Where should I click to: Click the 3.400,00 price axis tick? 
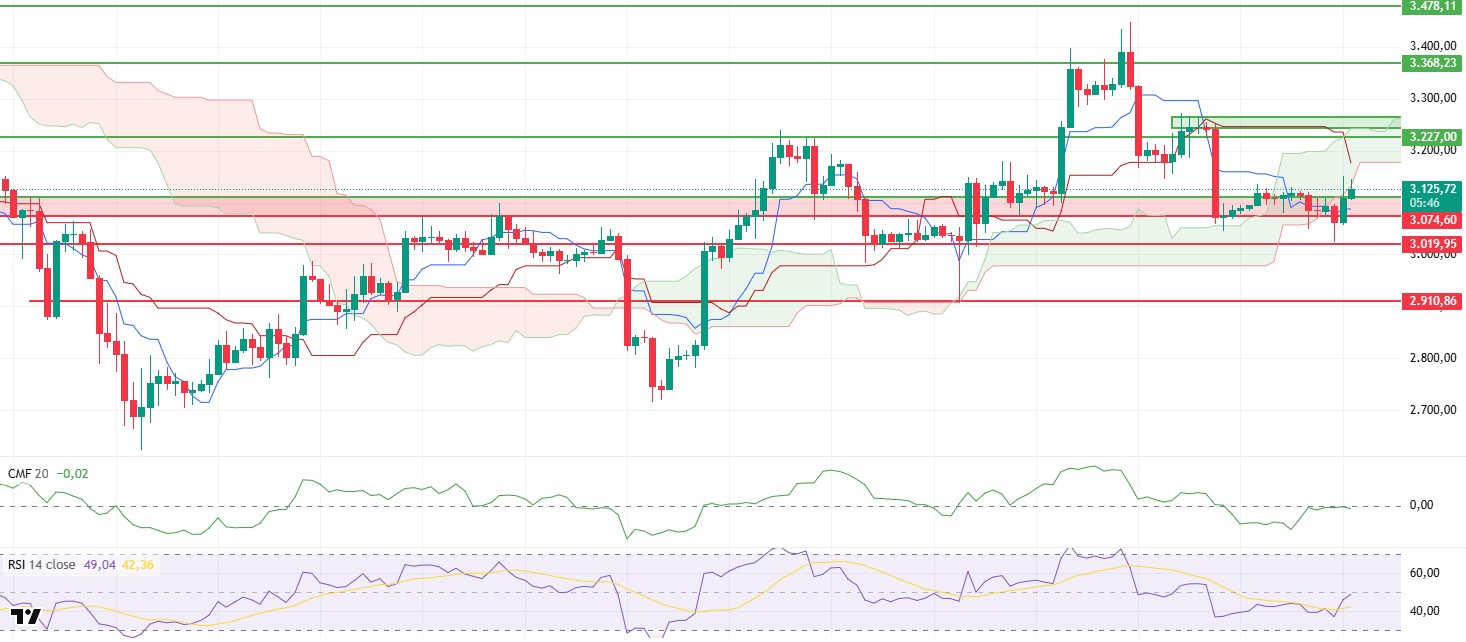[1432, 46]
